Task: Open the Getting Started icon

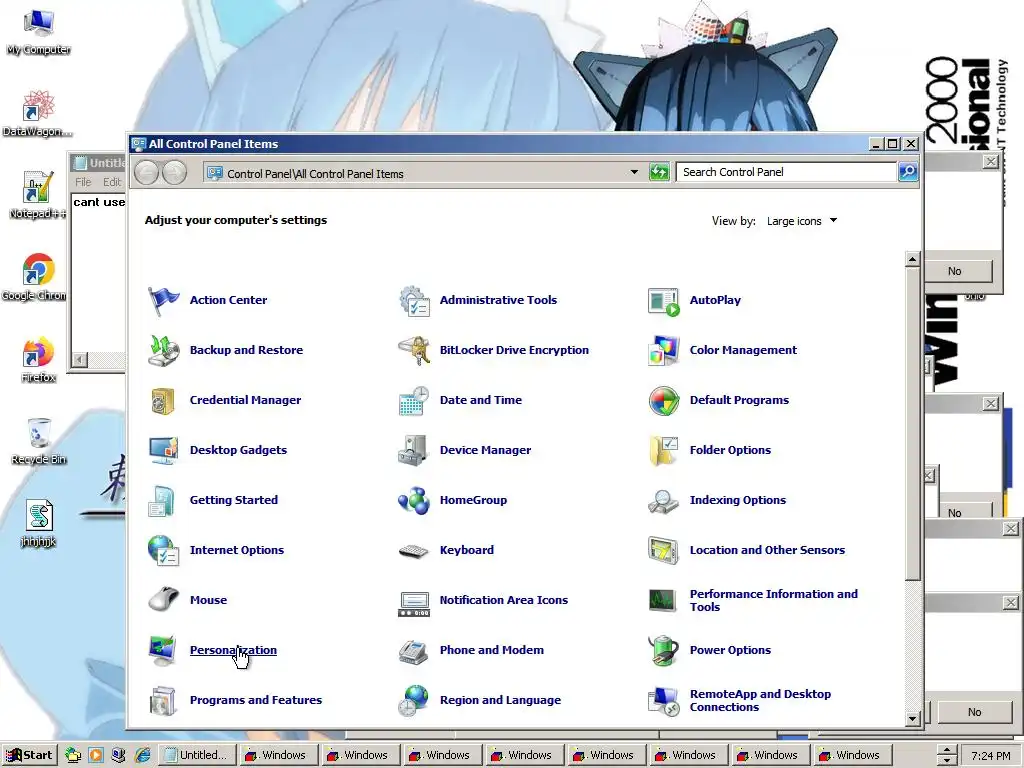Action: coord(163,501)
